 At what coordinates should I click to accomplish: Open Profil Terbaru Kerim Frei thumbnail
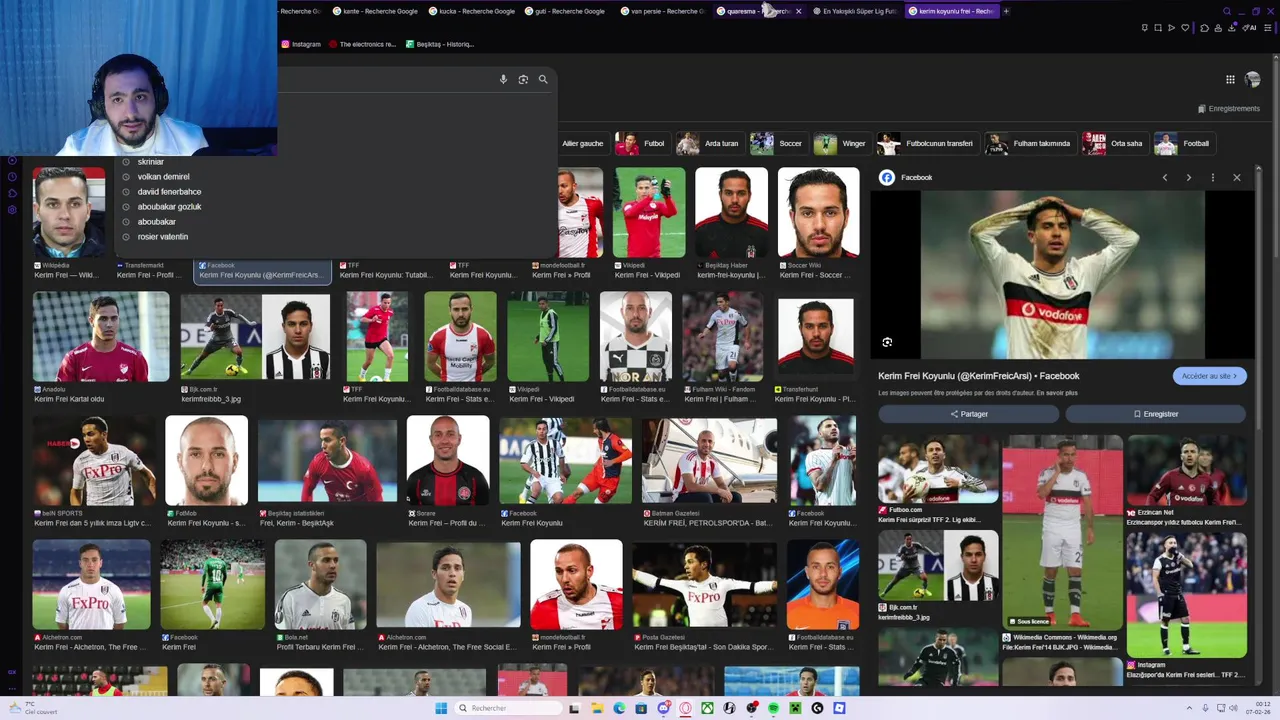320,585
